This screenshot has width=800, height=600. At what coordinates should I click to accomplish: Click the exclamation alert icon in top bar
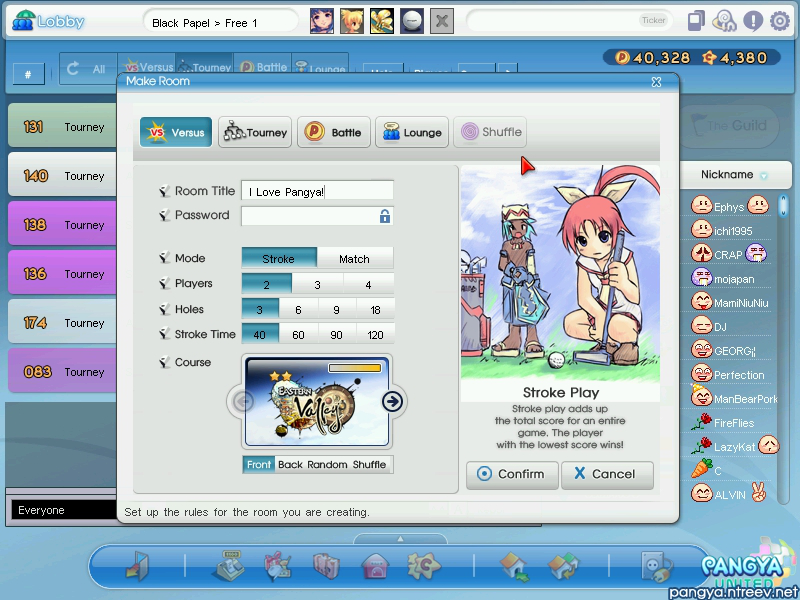pos(753,21)
